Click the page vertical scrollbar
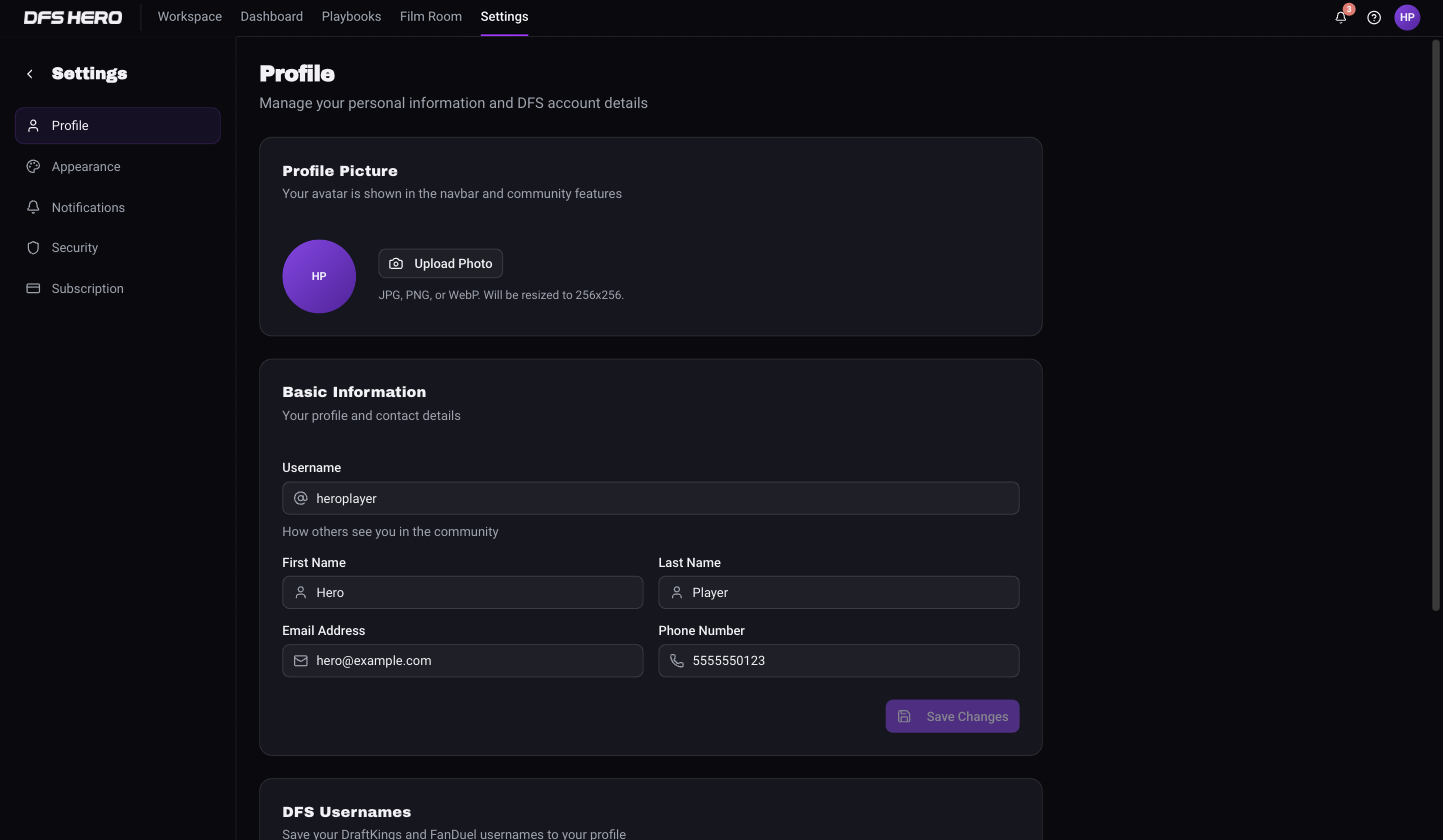The height and width of the screenshot is (840, 1443). (x=1437, y=325)
